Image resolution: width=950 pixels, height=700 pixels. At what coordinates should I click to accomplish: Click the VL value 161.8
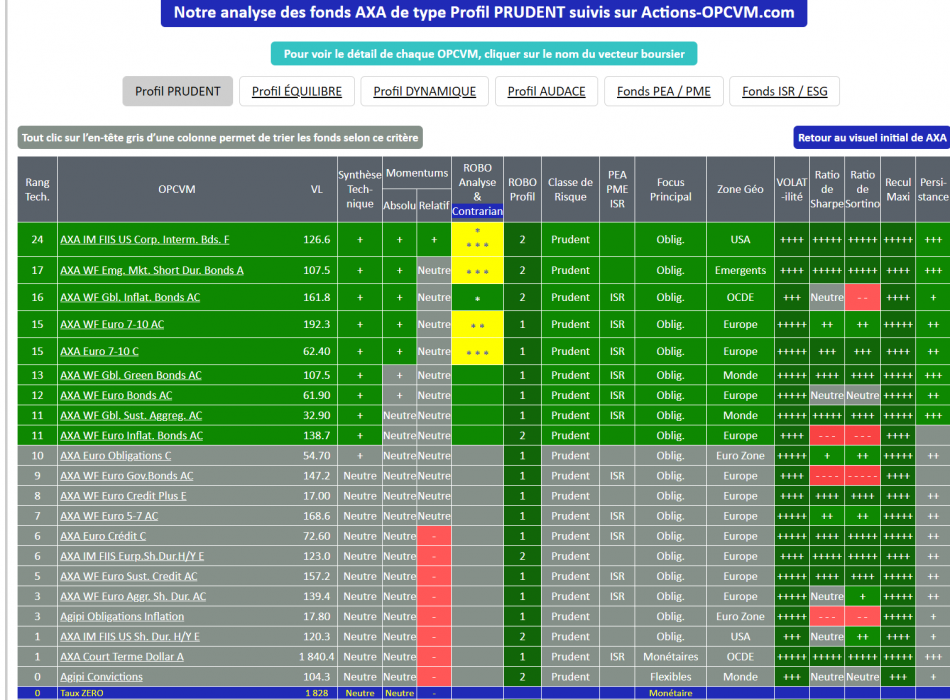click(x=317, y=297)
